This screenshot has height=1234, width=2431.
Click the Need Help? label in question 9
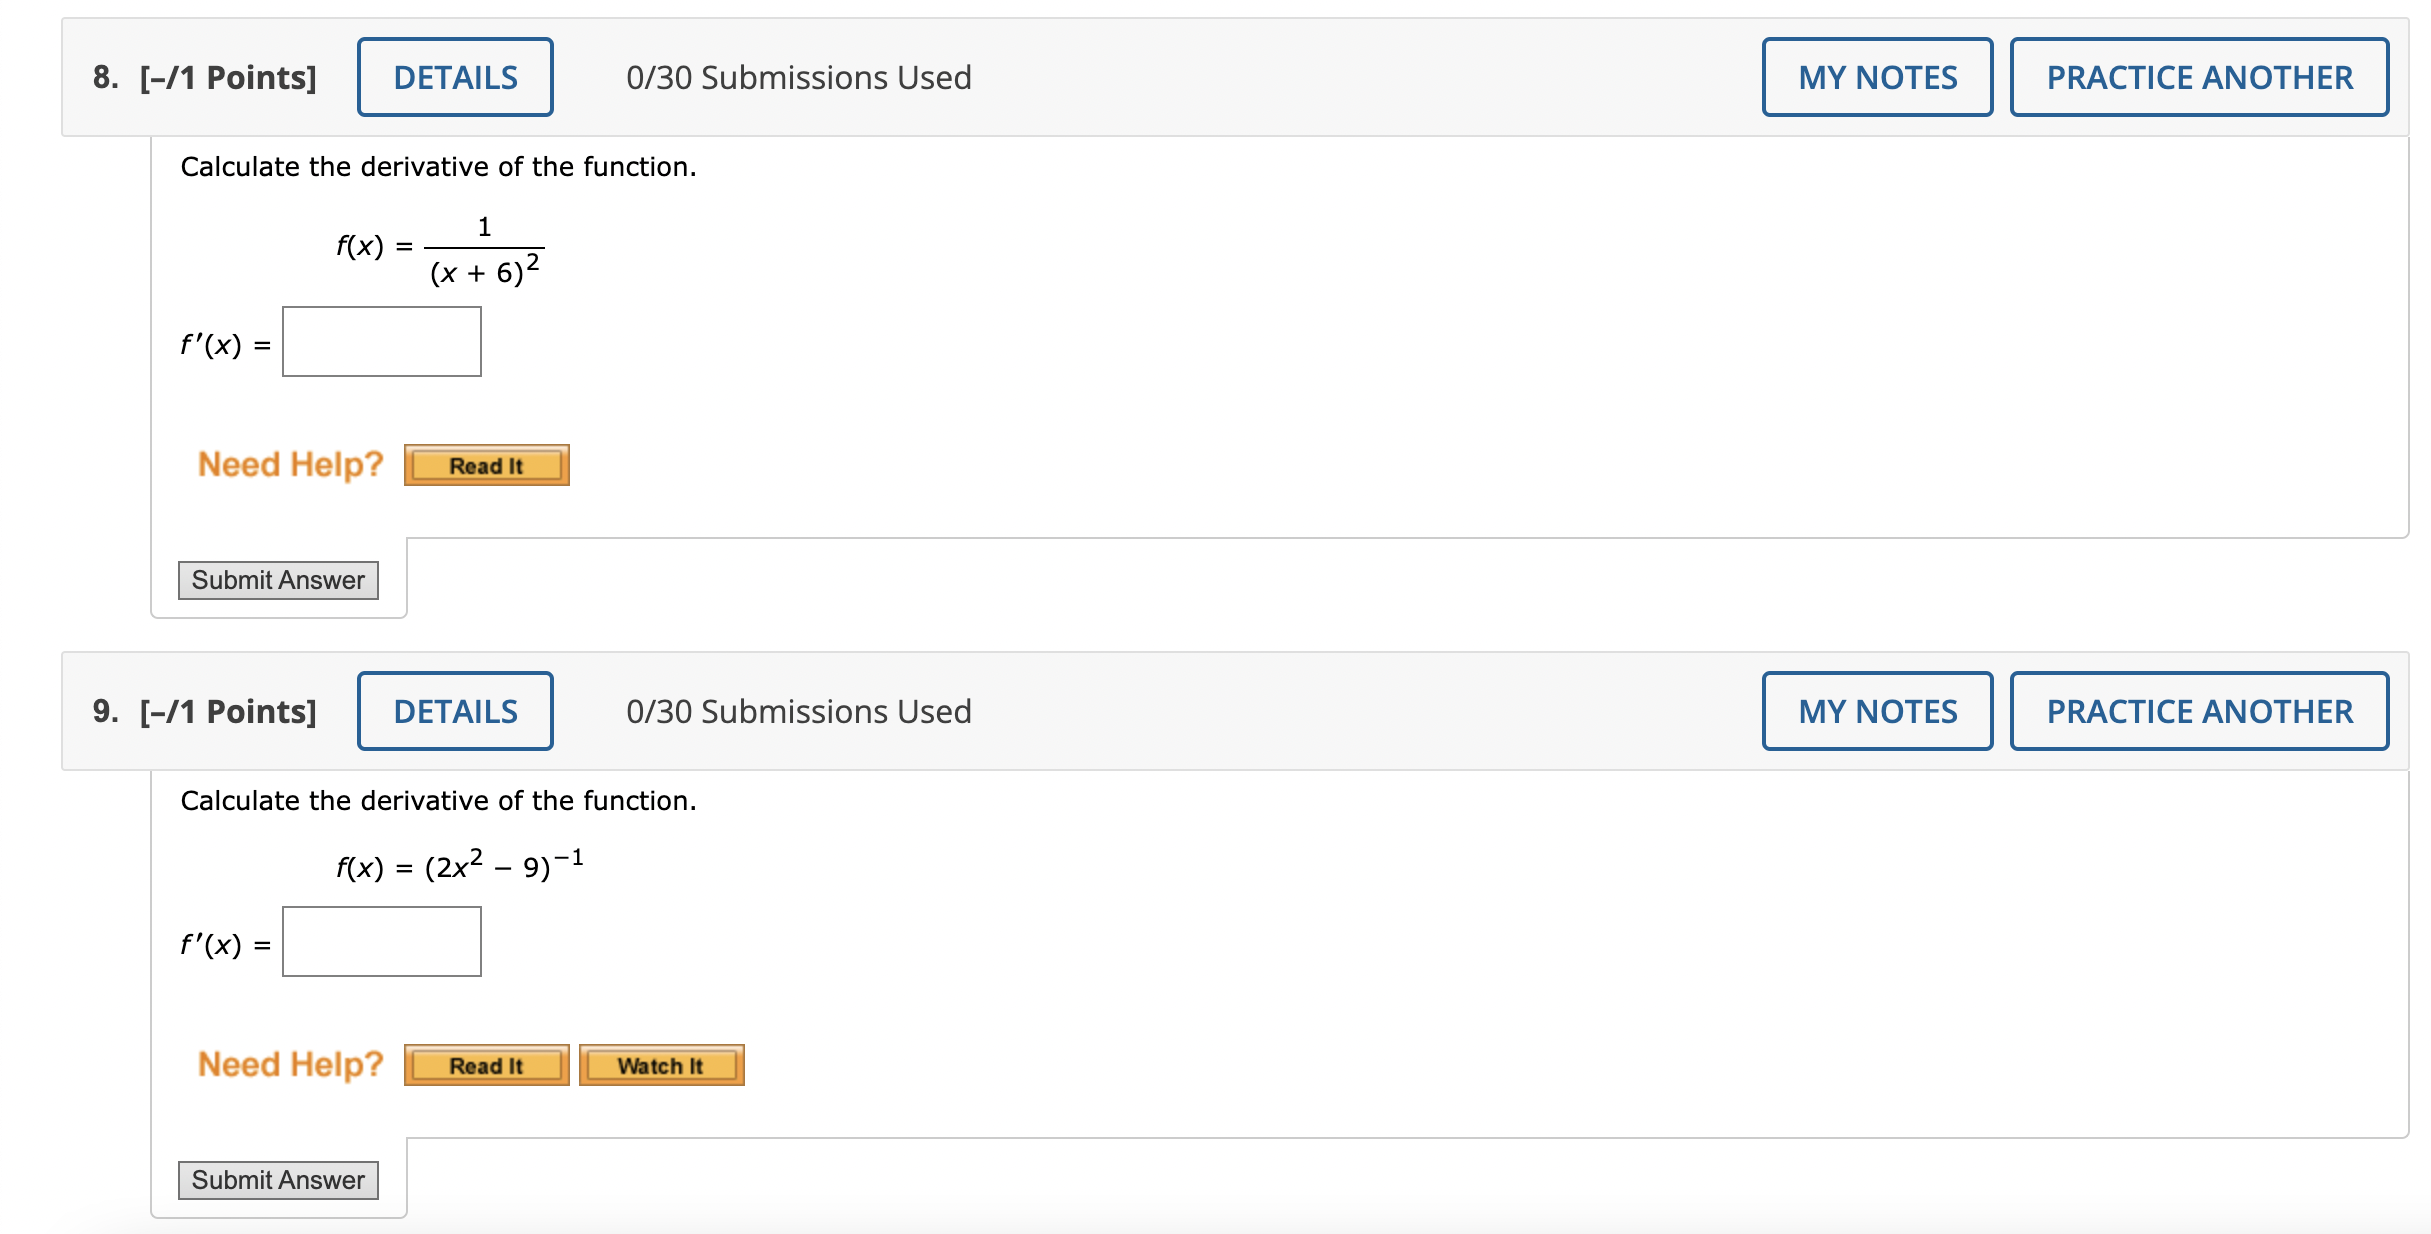pos(290,1064)
